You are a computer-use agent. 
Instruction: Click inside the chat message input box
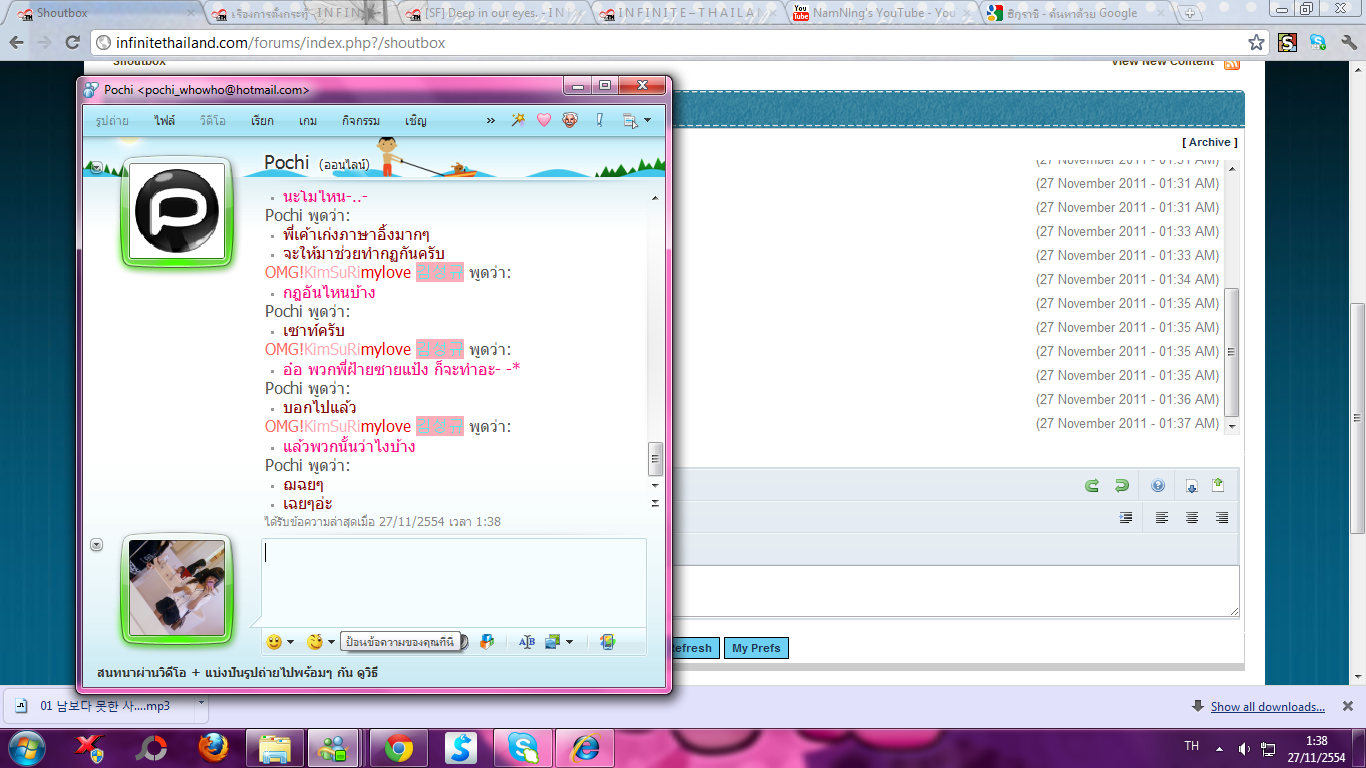[x=454, y=582]
